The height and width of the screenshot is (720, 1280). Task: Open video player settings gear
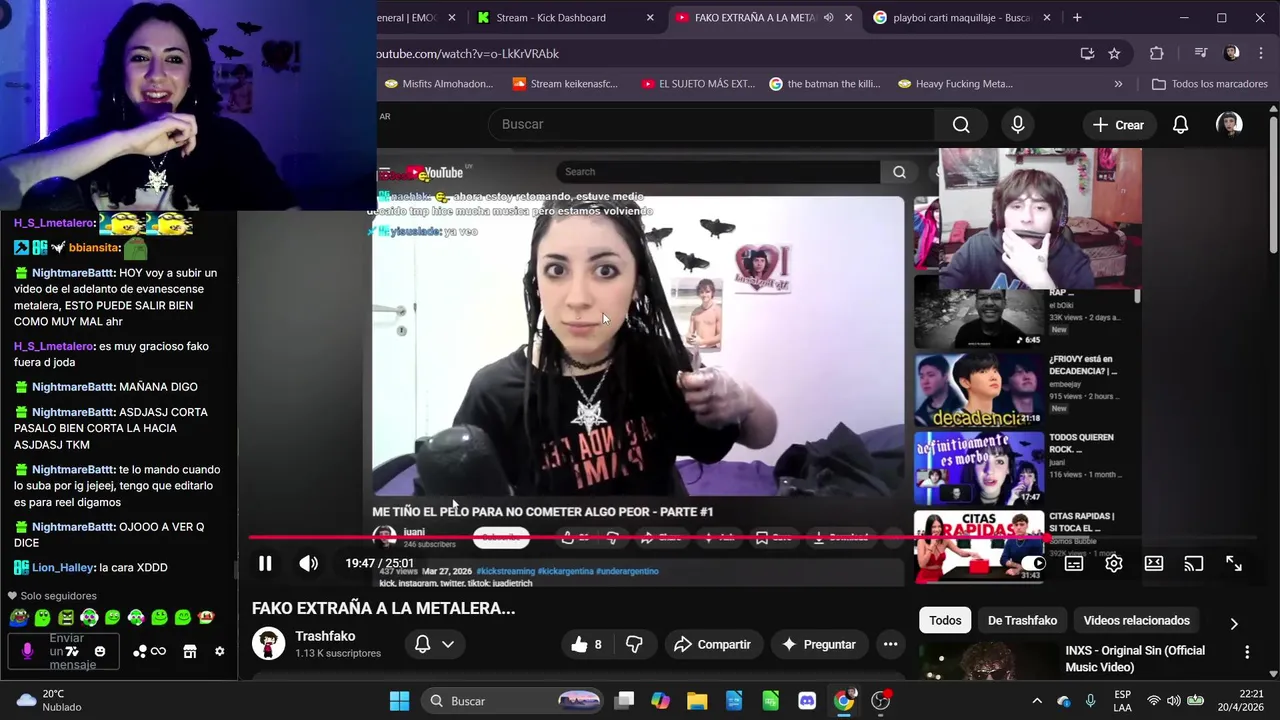(x=1114, y=564)
